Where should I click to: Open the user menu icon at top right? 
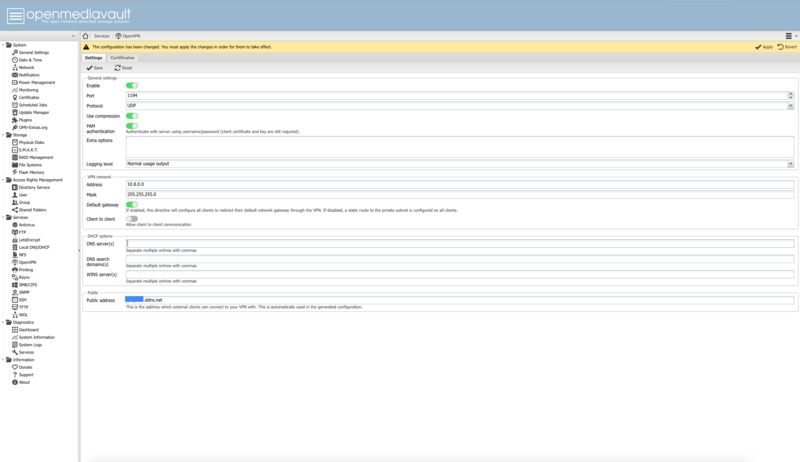789,36
